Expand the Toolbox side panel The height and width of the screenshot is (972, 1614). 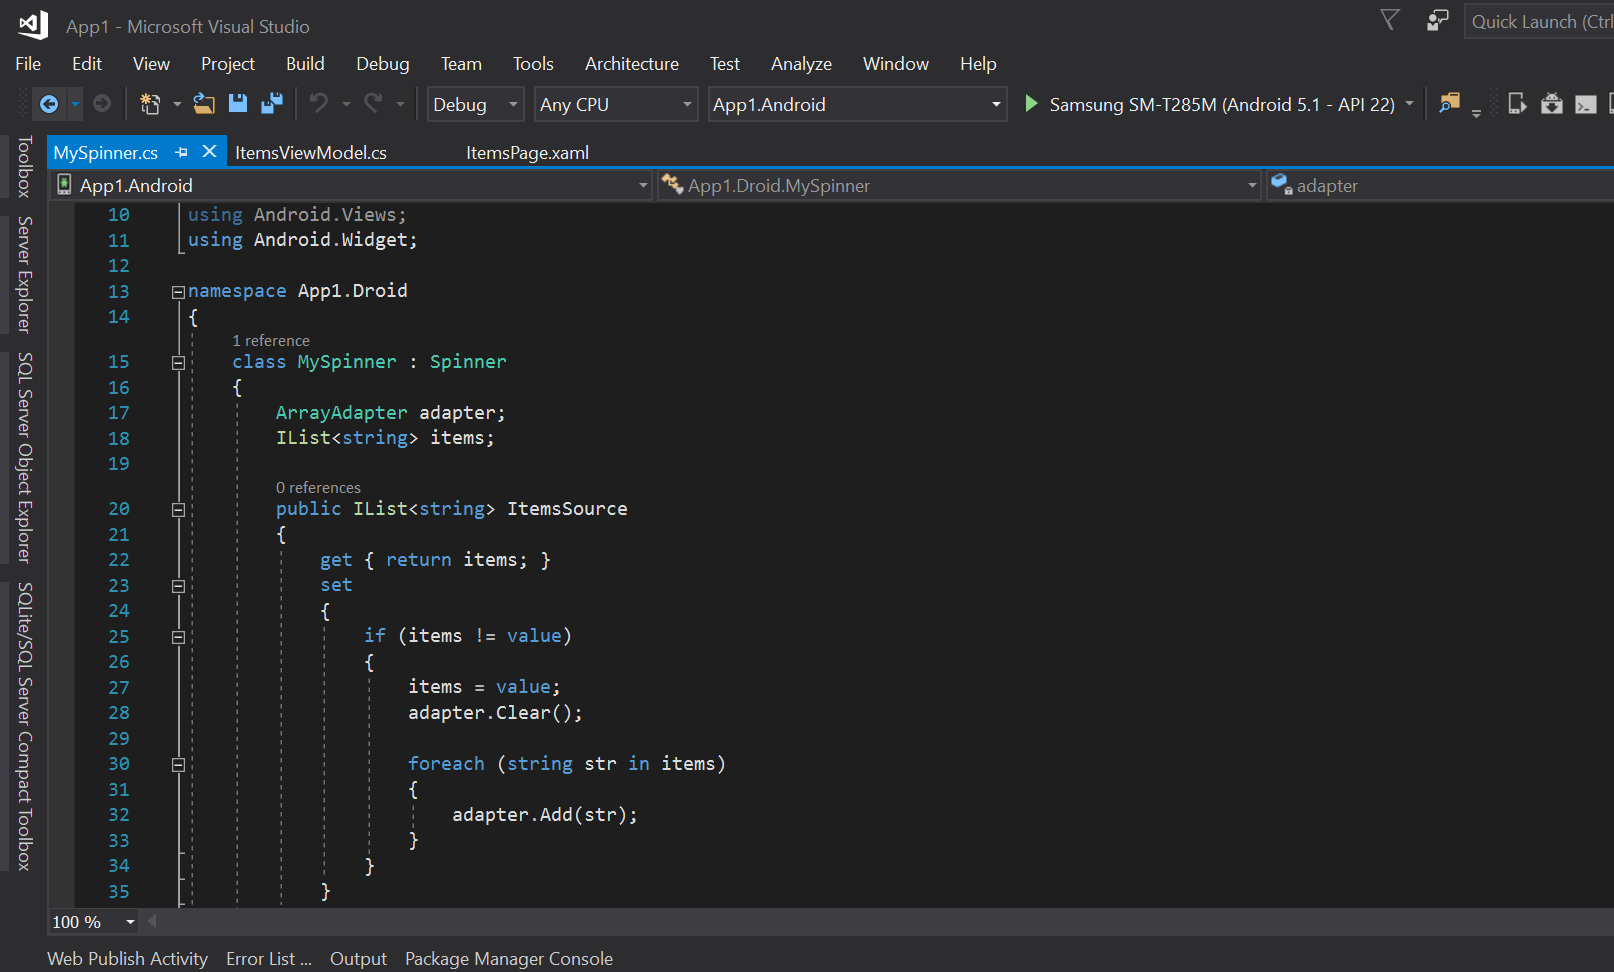pos(25,166)
